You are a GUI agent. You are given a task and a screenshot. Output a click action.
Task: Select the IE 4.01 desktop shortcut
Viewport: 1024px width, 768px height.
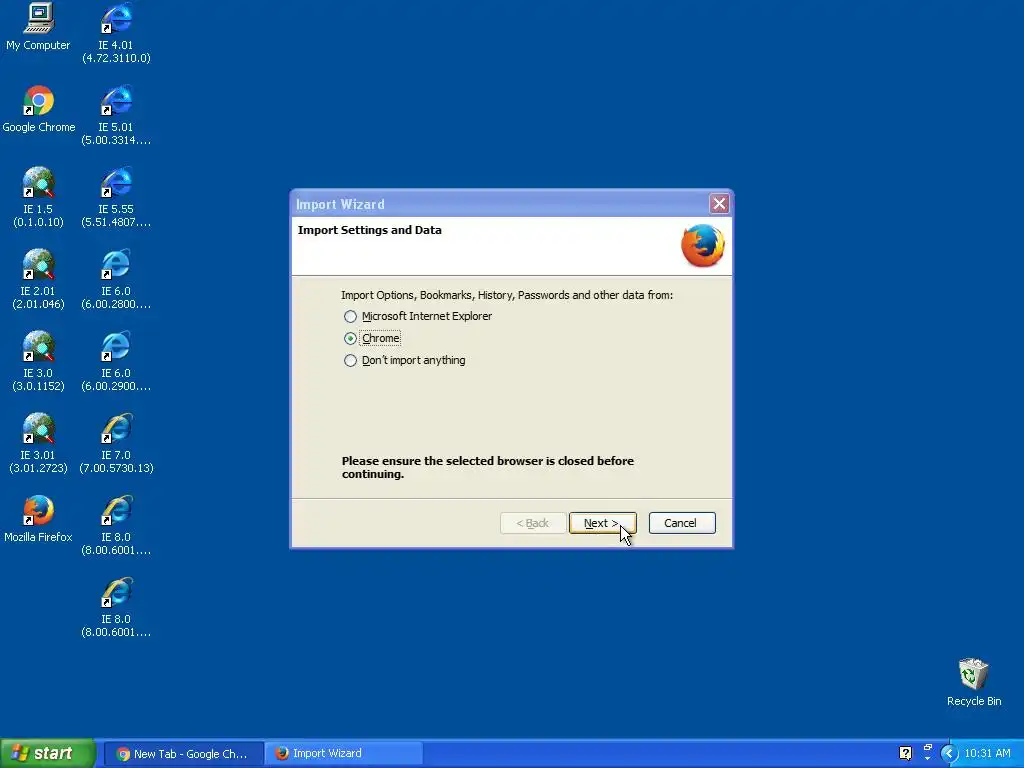coord(116,33)
